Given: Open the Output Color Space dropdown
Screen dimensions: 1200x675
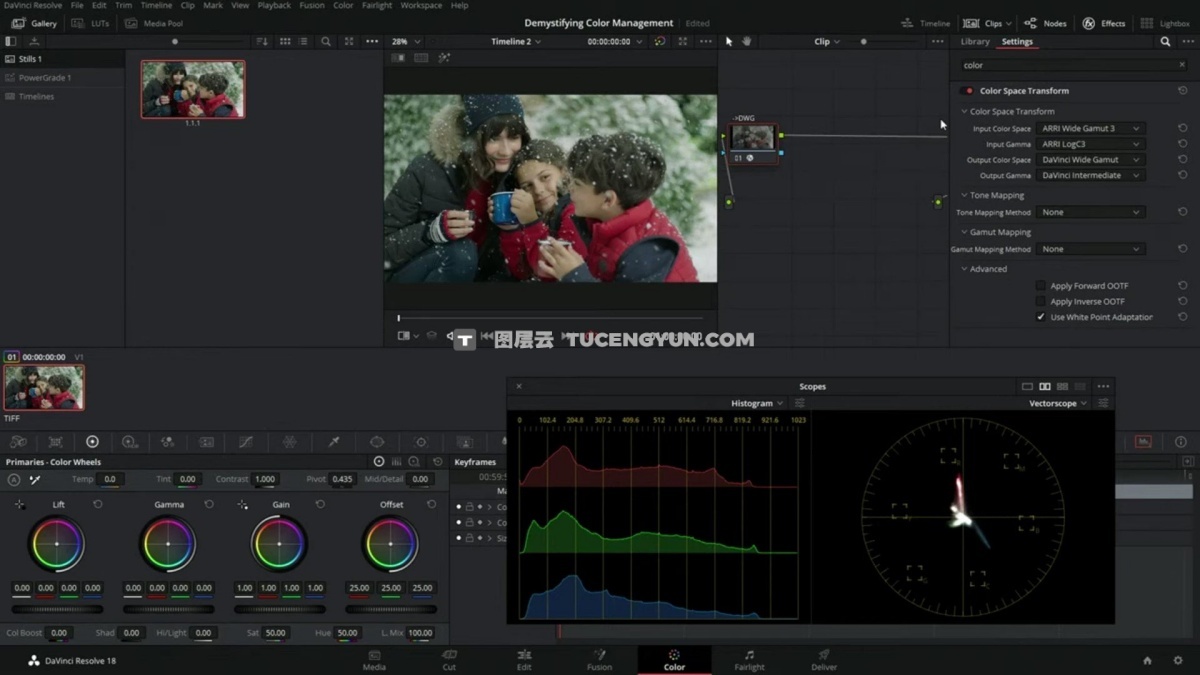Looking at the screenshot, I should pos(1091,160).
